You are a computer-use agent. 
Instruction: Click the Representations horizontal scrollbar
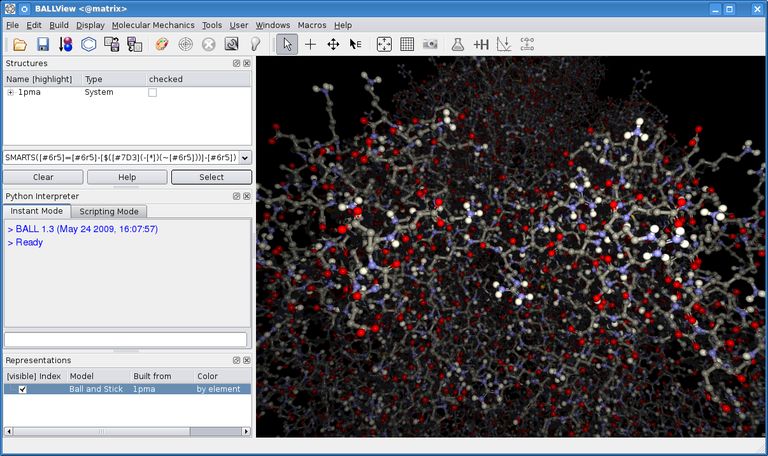click(127, 432)
